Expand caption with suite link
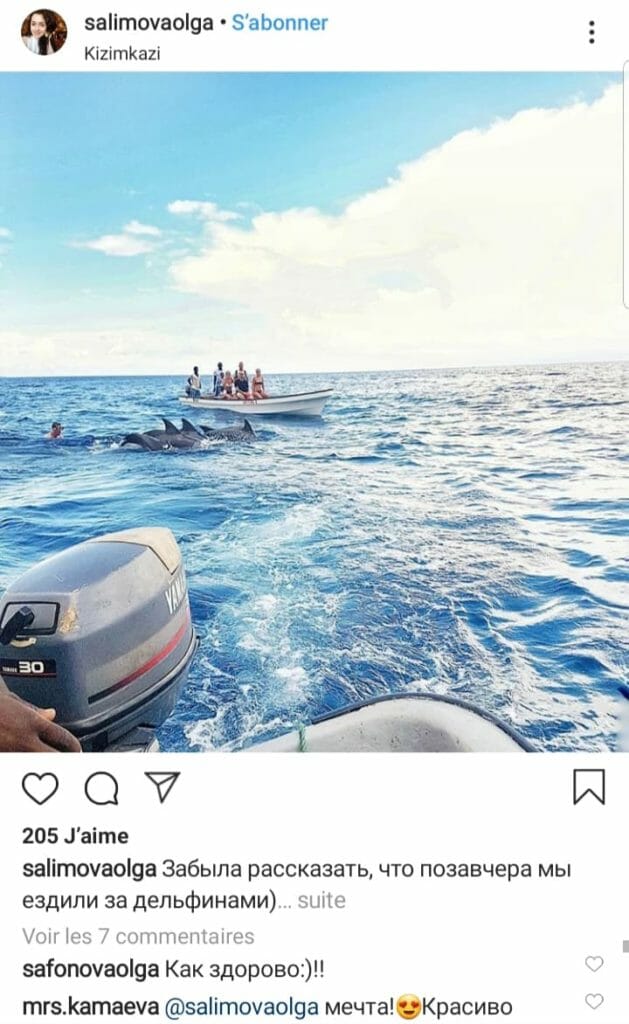The height and width of the screenshot is (1024, 629). click(x=321, y=901)
